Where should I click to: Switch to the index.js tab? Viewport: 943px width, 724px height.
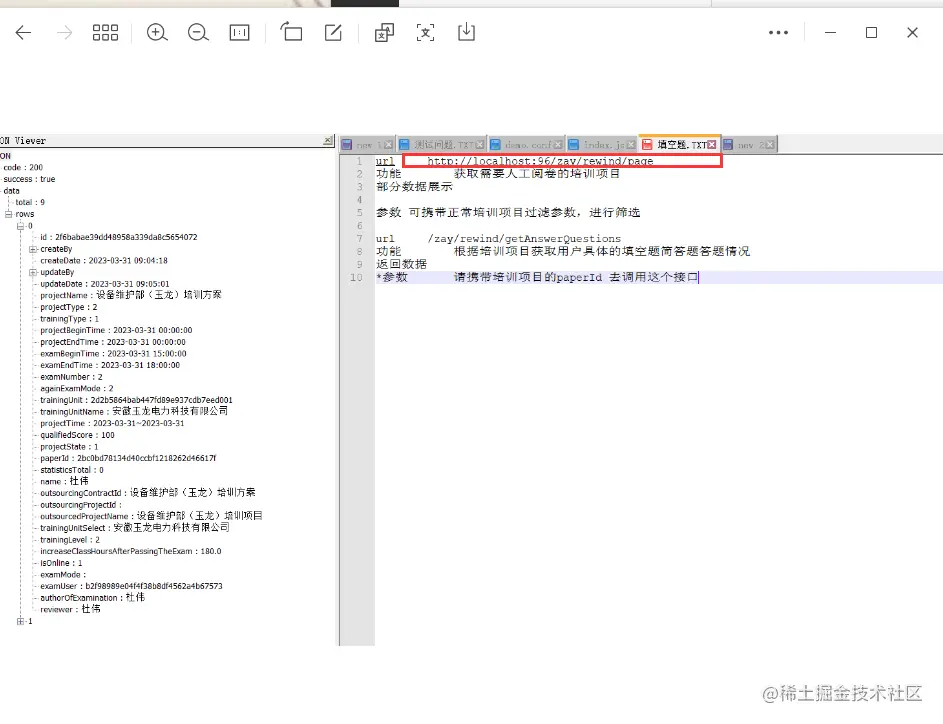[602, 145]
